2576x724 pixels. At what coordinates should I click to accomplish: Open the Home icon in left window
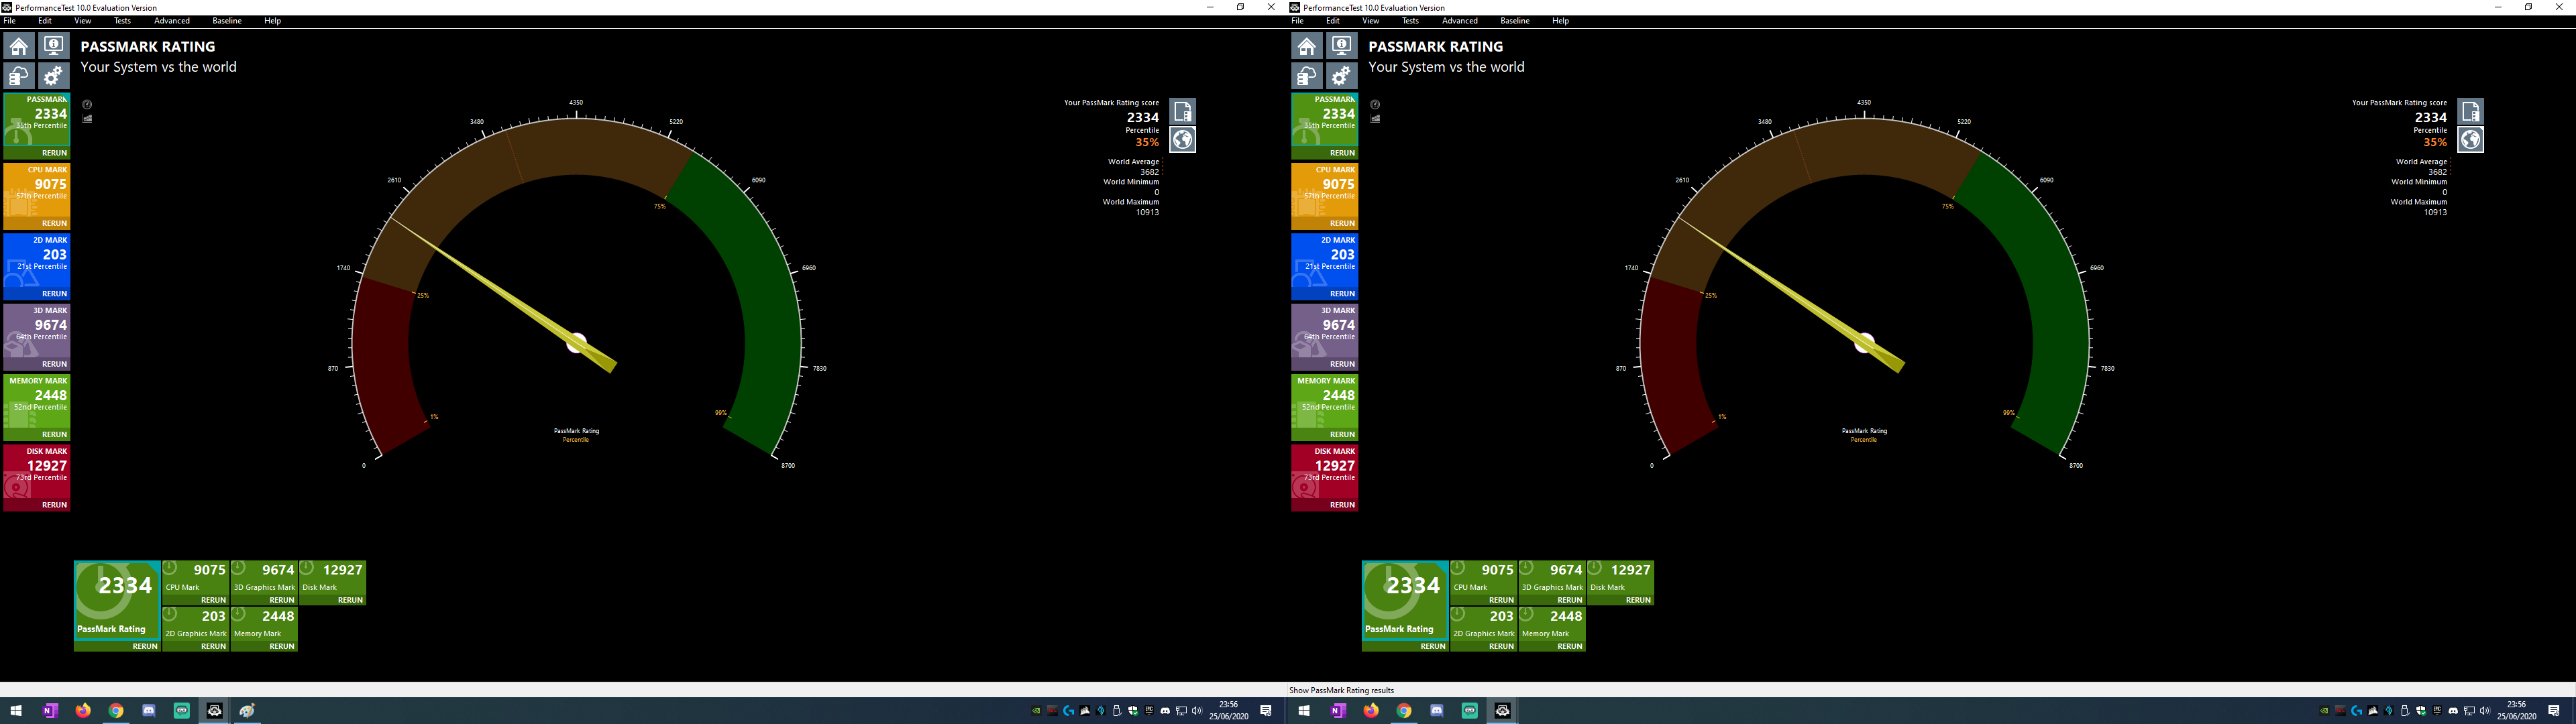[x=19, y=46]
